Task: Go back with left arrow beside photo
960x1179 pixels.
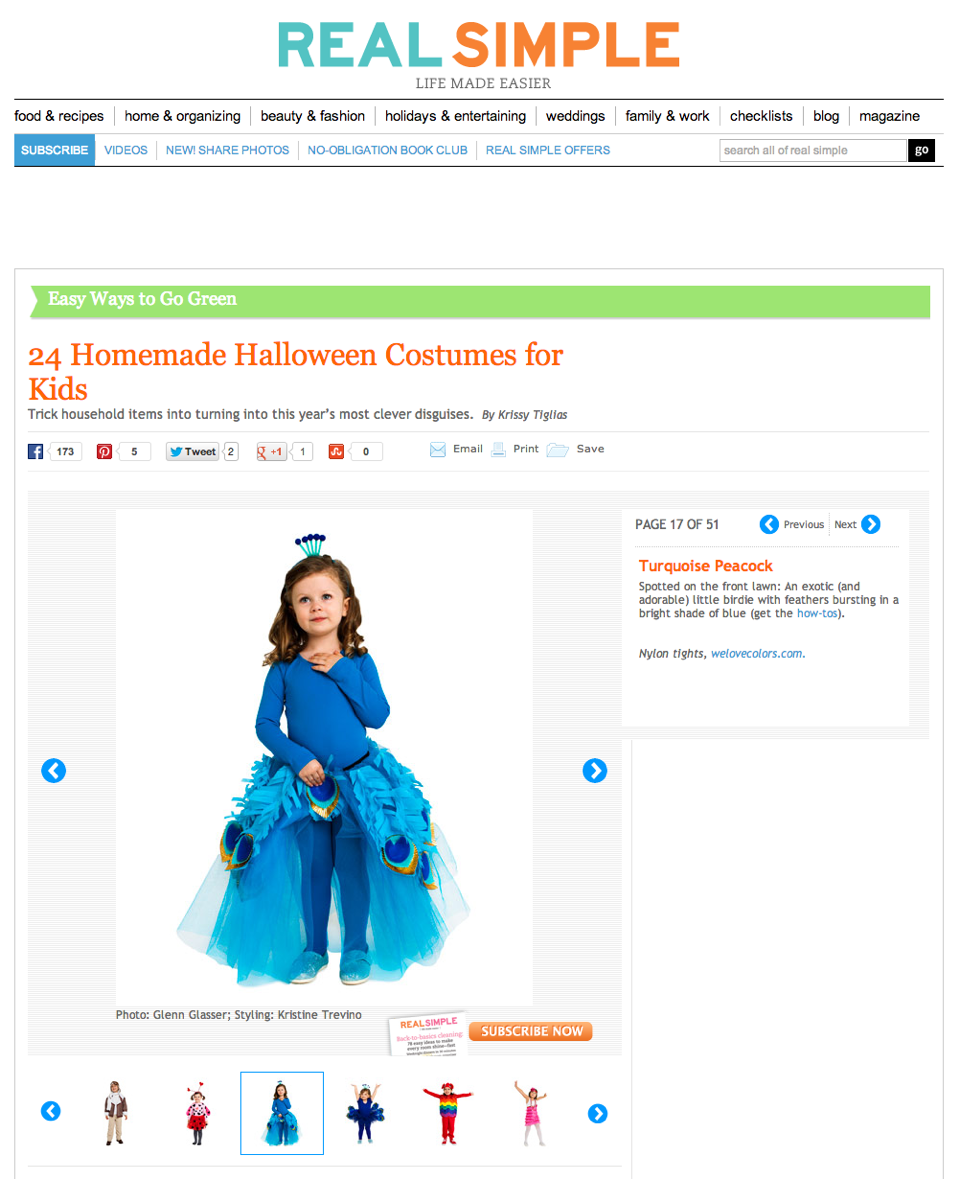Action: pyautogui.click(x=53, y=770)
